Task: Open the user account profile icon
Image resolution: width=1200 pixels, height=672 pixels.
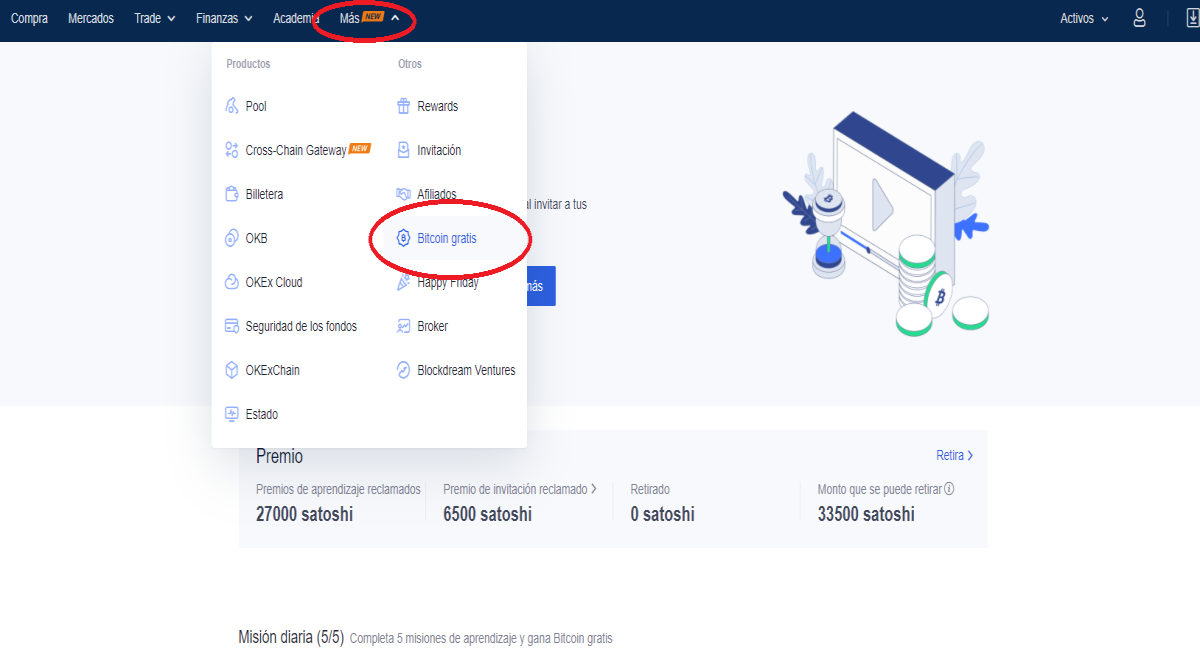Action: 1139,18
